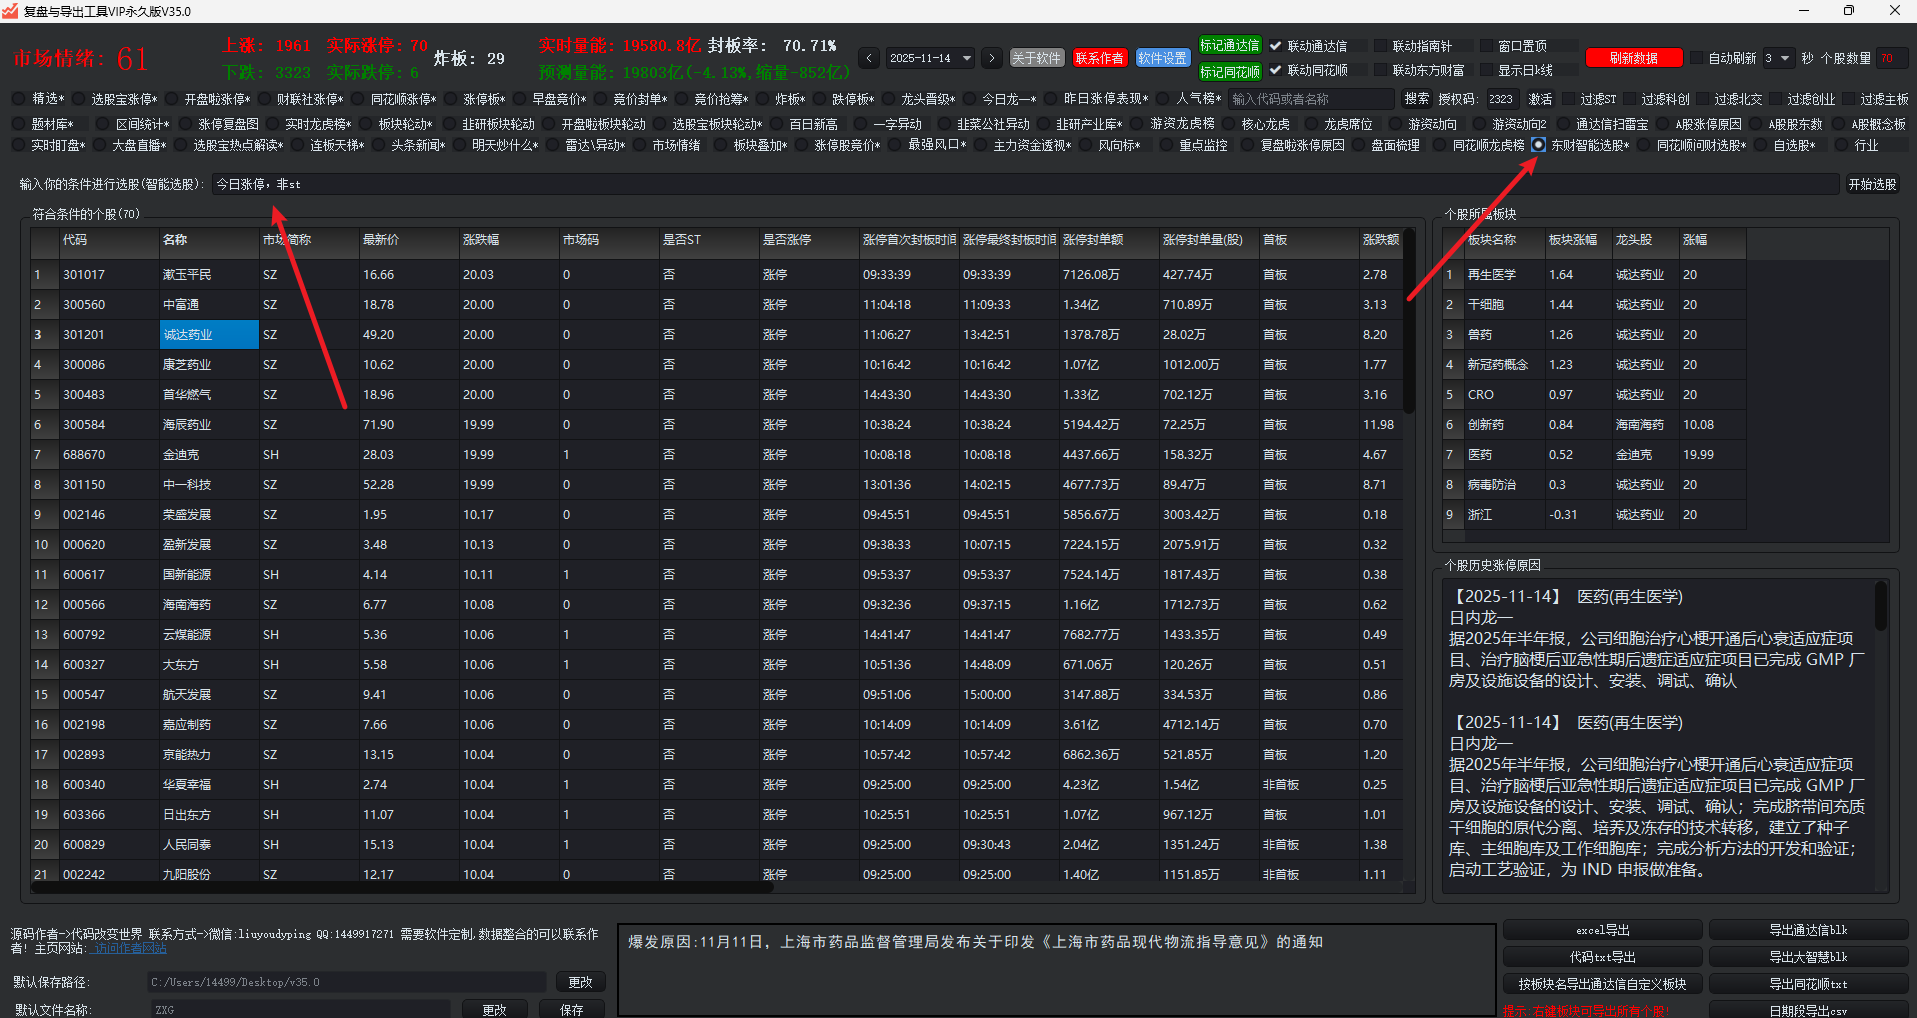Viewport: 1917px width, 1018px height.
Task: Click the red 刷新数据 button
Action: tap(1633, 58)
